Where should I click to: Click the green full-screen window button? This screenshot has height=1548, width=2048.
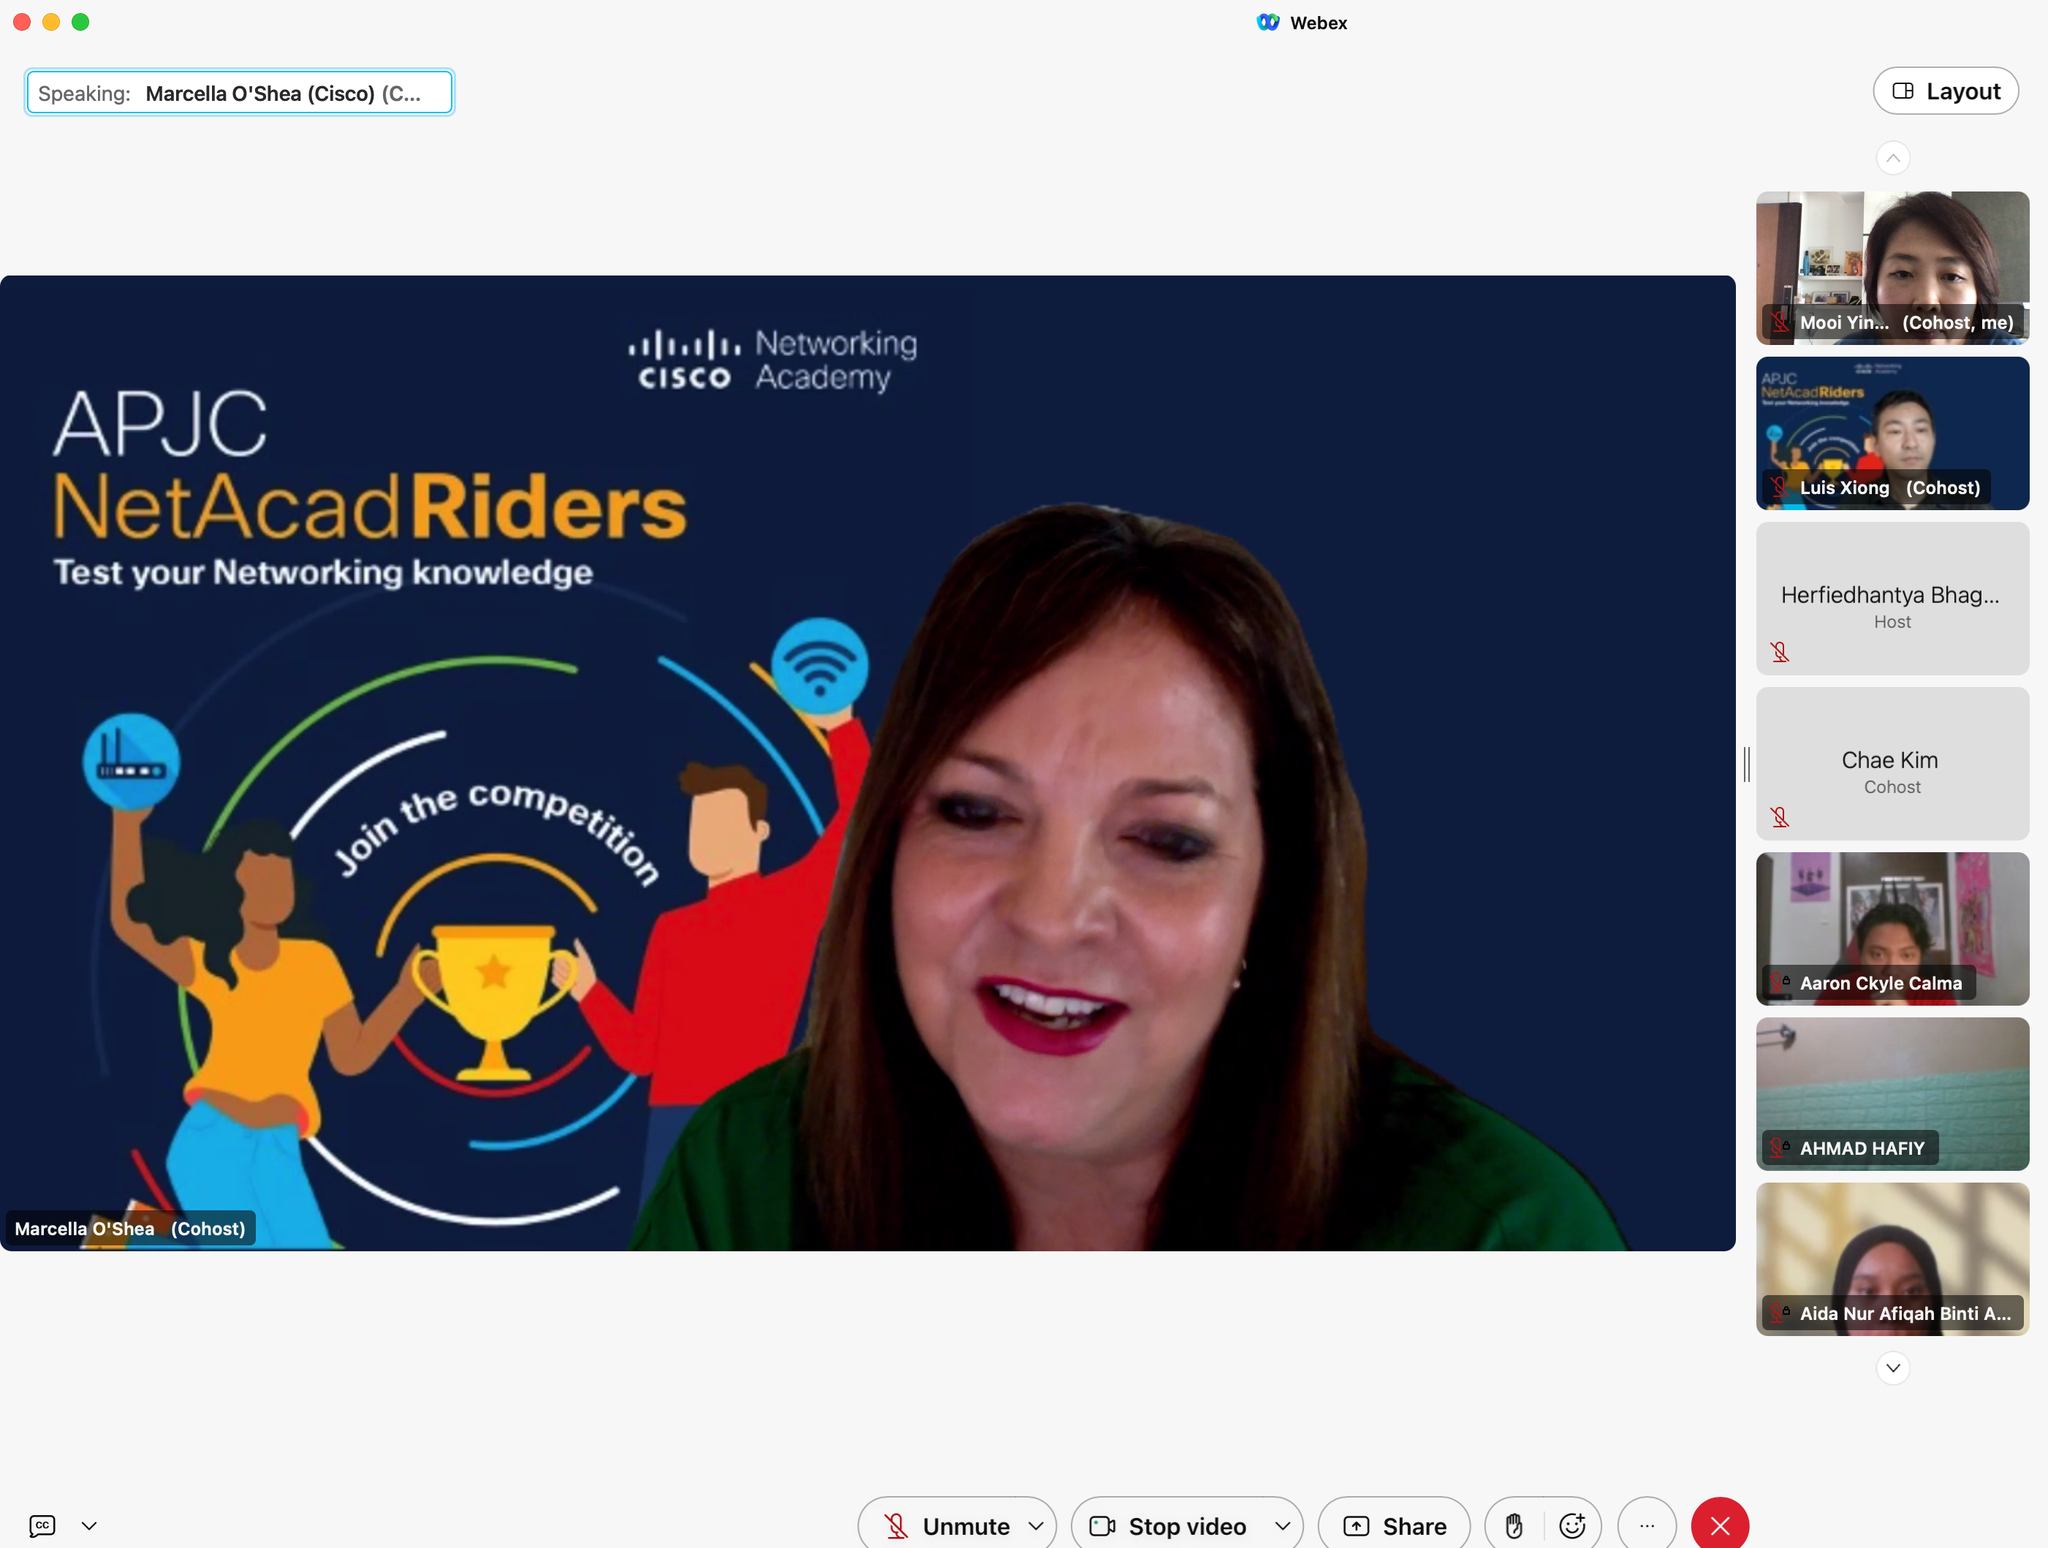tap(81, 22)
